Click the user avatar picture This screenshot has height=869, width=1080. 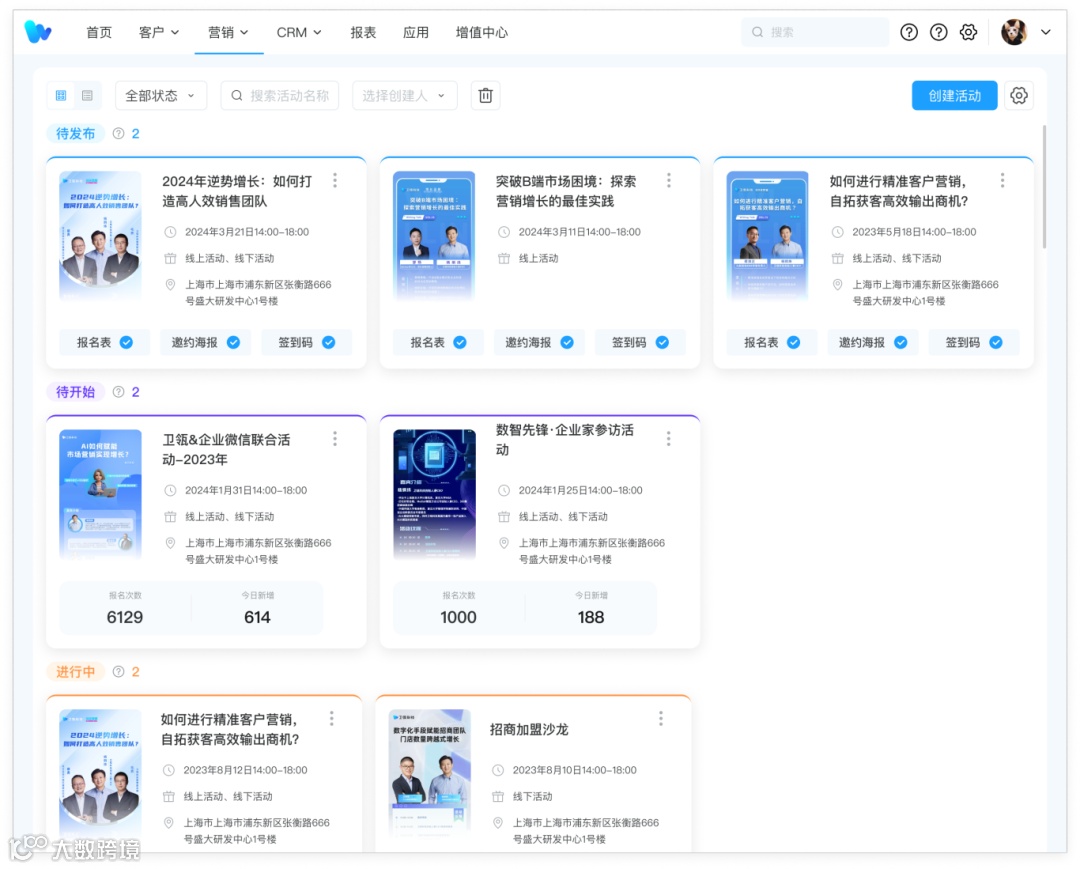[1014, 32]
